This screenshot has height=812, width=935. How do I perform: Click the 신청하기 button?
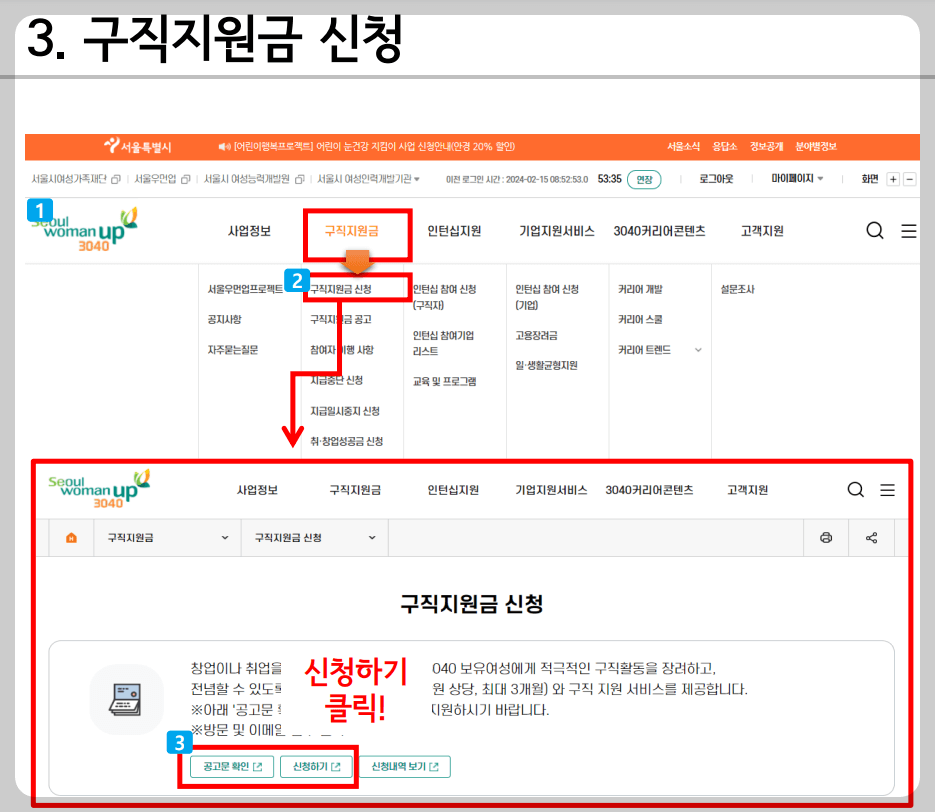pos(317,766)
